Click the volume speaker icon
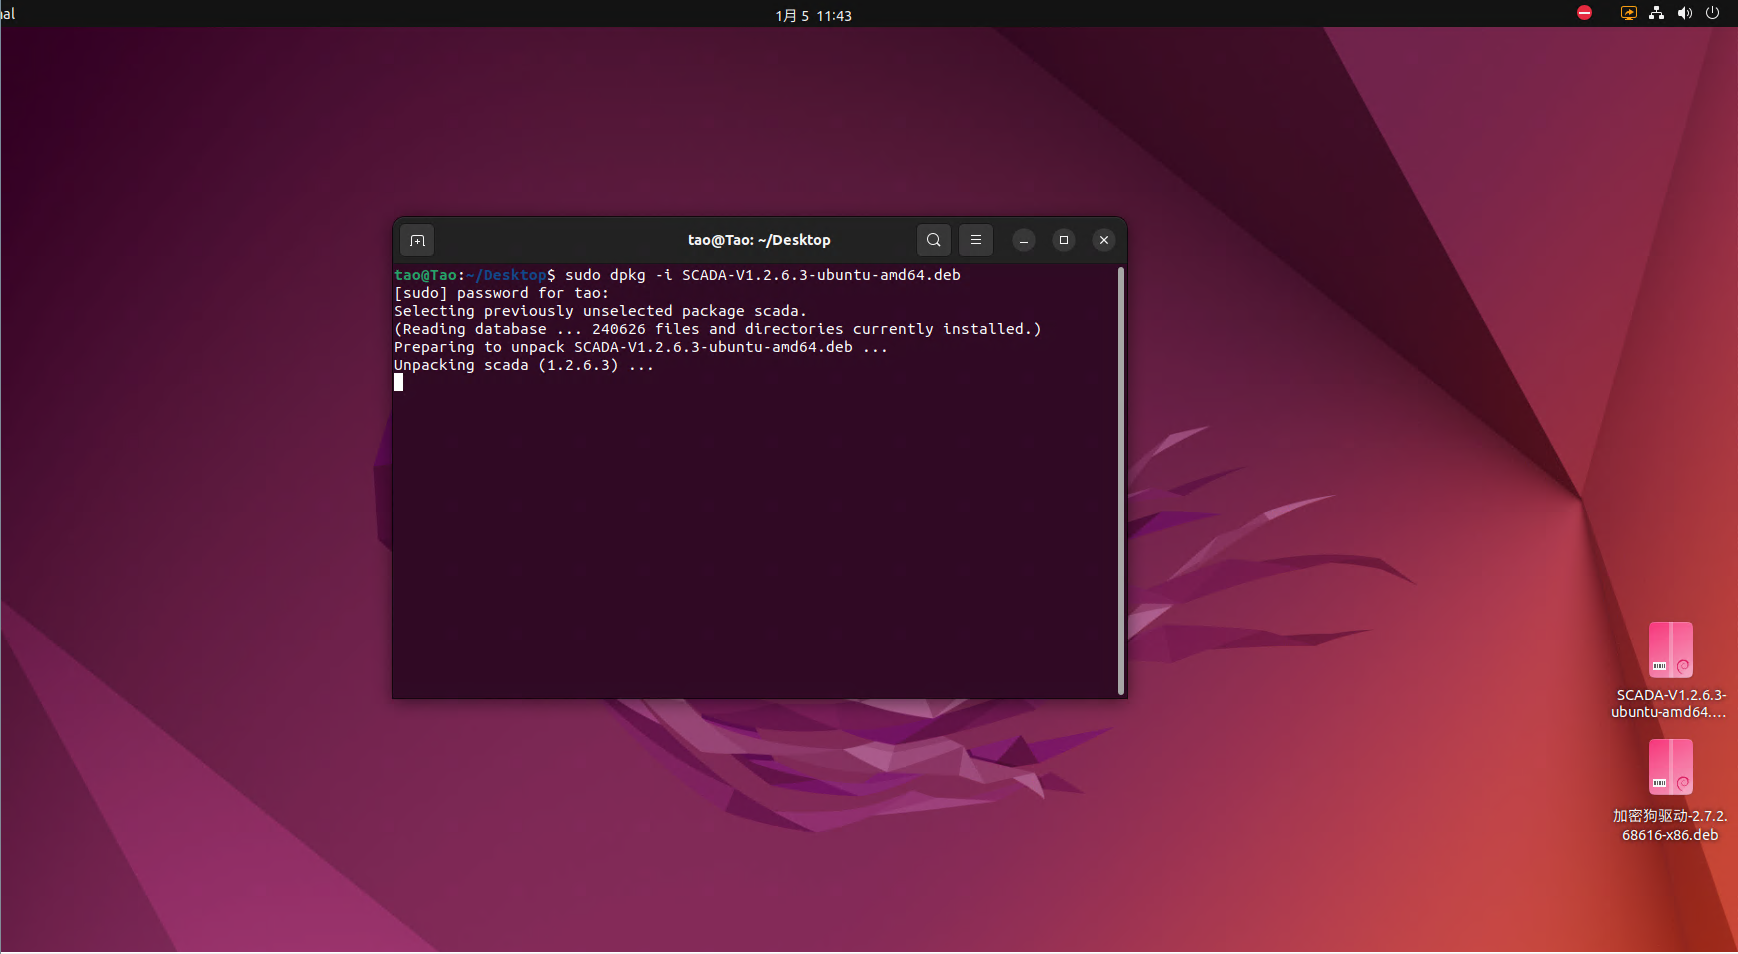 point(1685,13)
